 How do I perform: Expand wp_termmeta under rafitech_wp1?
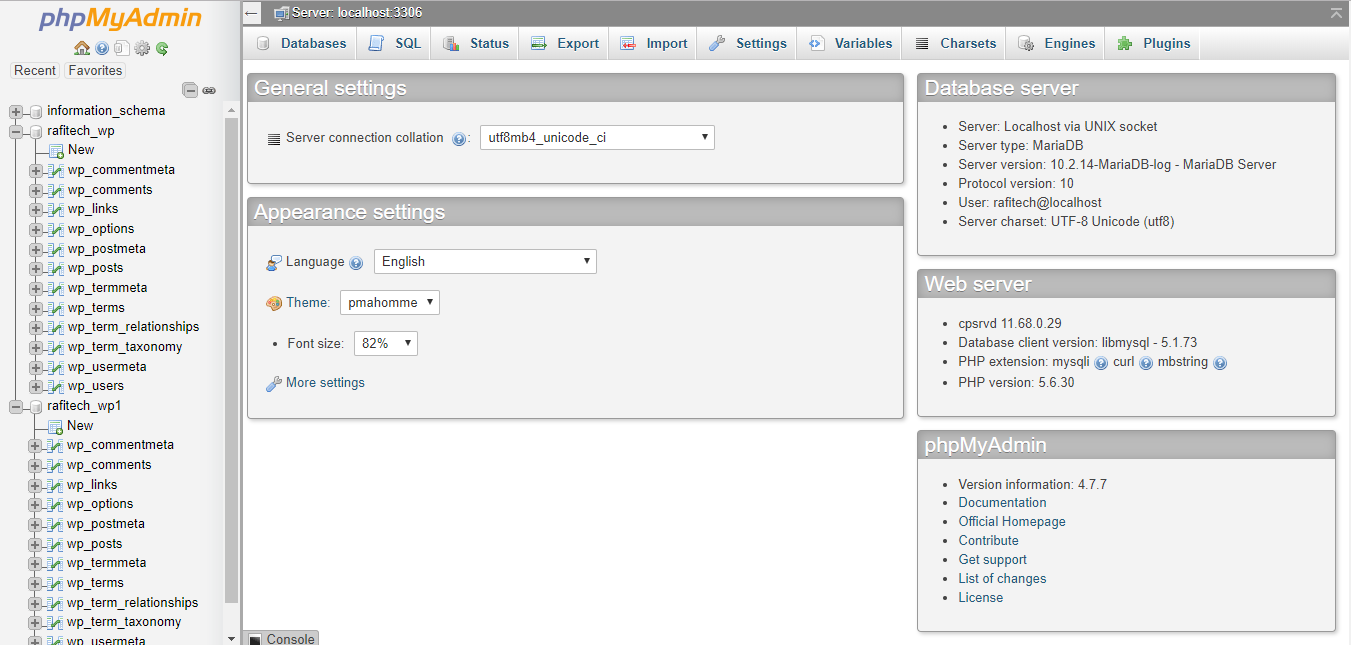[36, 563]
